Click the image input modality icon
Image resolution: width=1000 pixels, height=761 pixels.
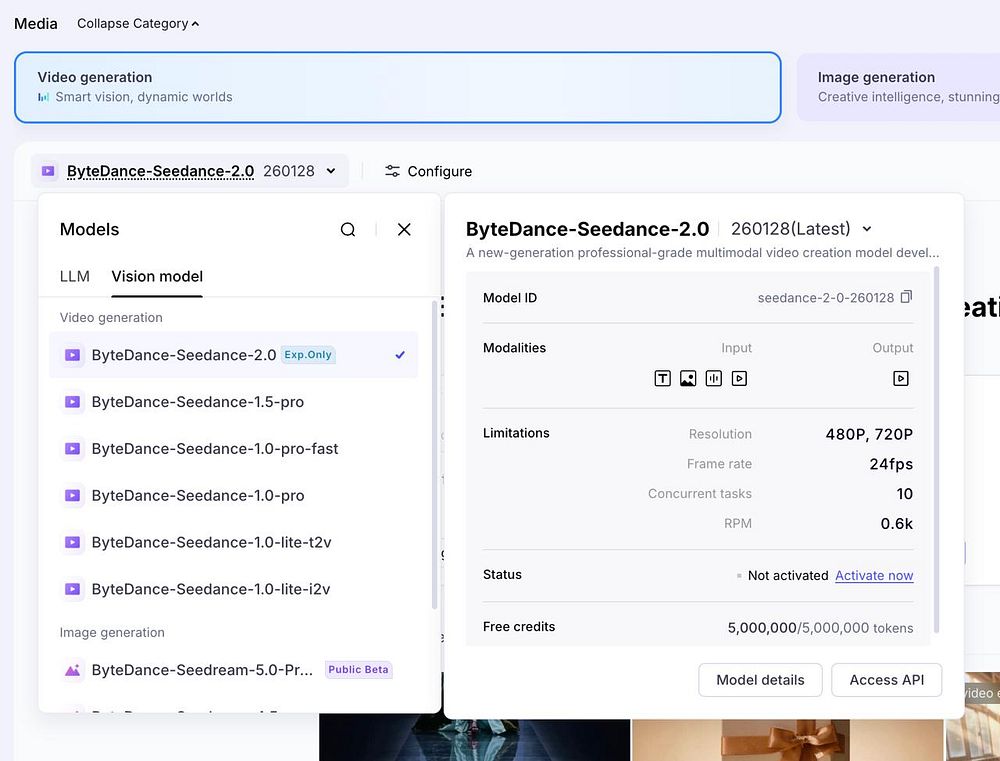pos(688,378)
